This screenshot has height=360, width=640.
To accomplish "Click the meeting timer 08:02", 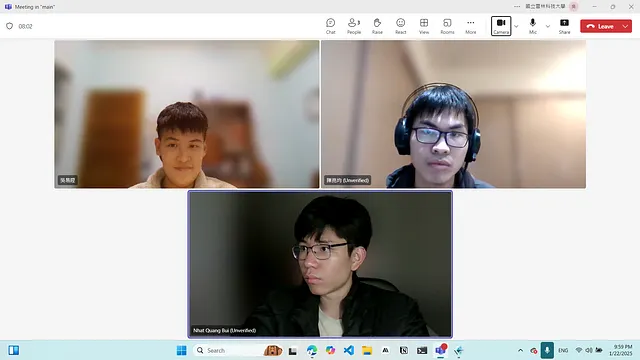I will click(25, 26).
